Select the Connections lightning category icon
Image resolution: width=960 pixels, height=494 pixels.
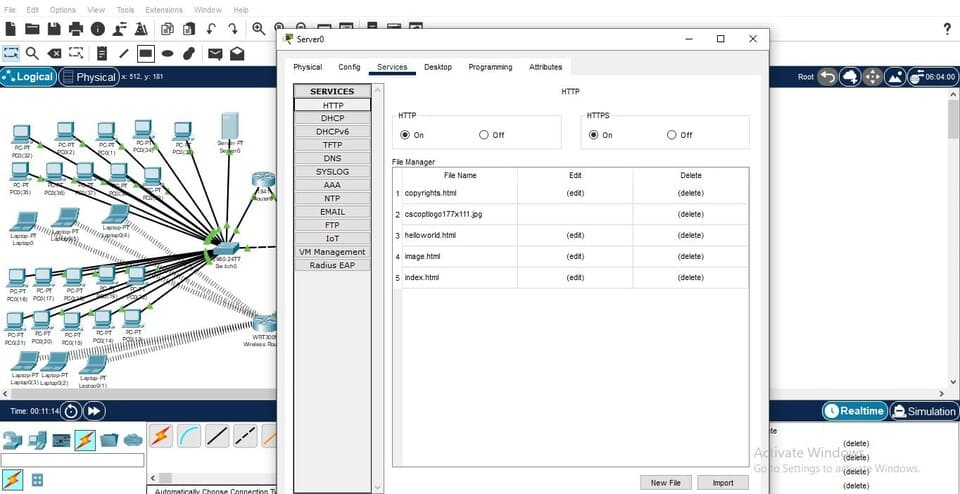pos(85,440)
